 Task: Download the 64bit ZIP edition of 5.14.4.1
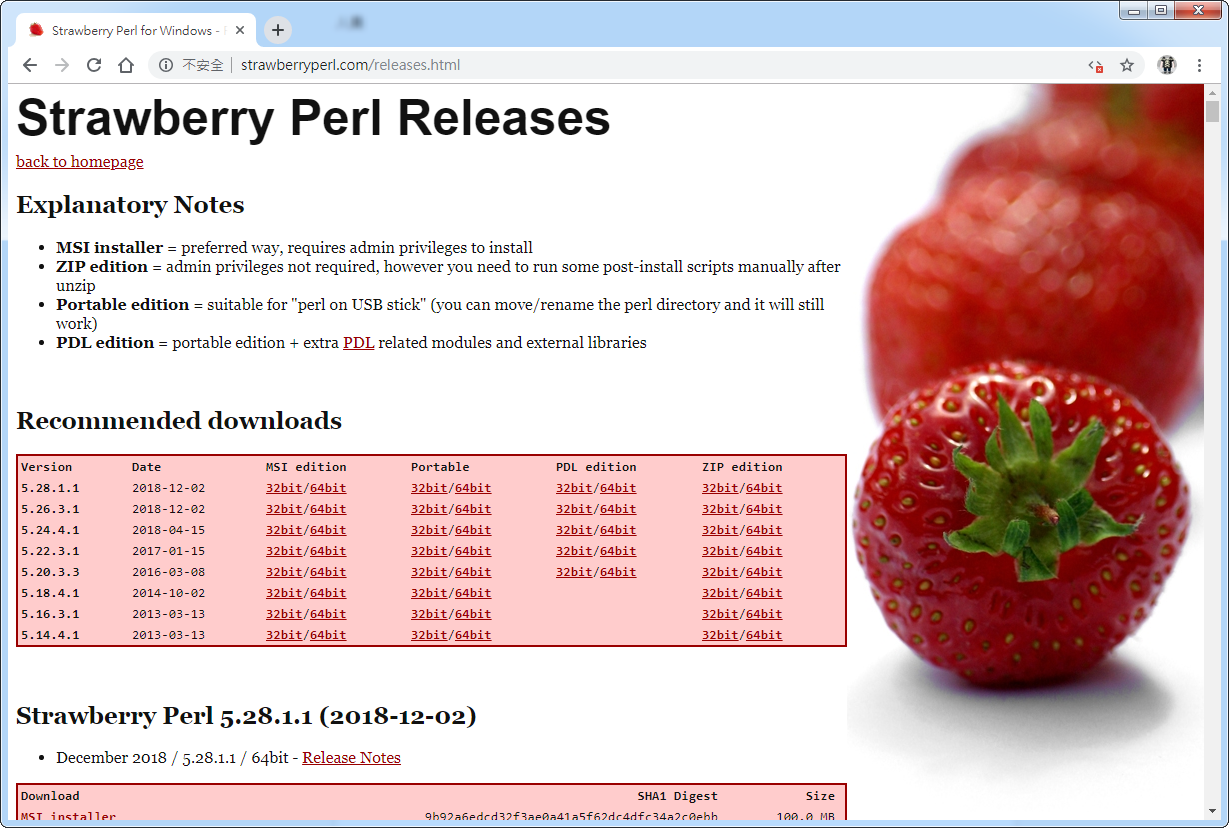[763, 634]
